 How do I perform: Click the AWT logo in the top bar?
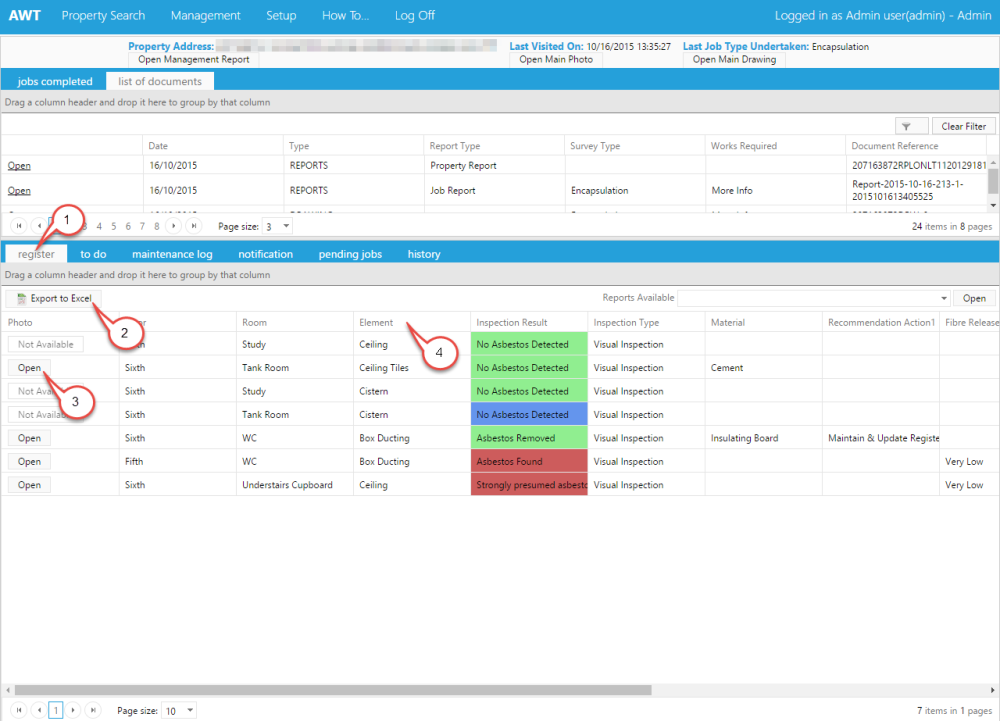click(x=25, y=15)
